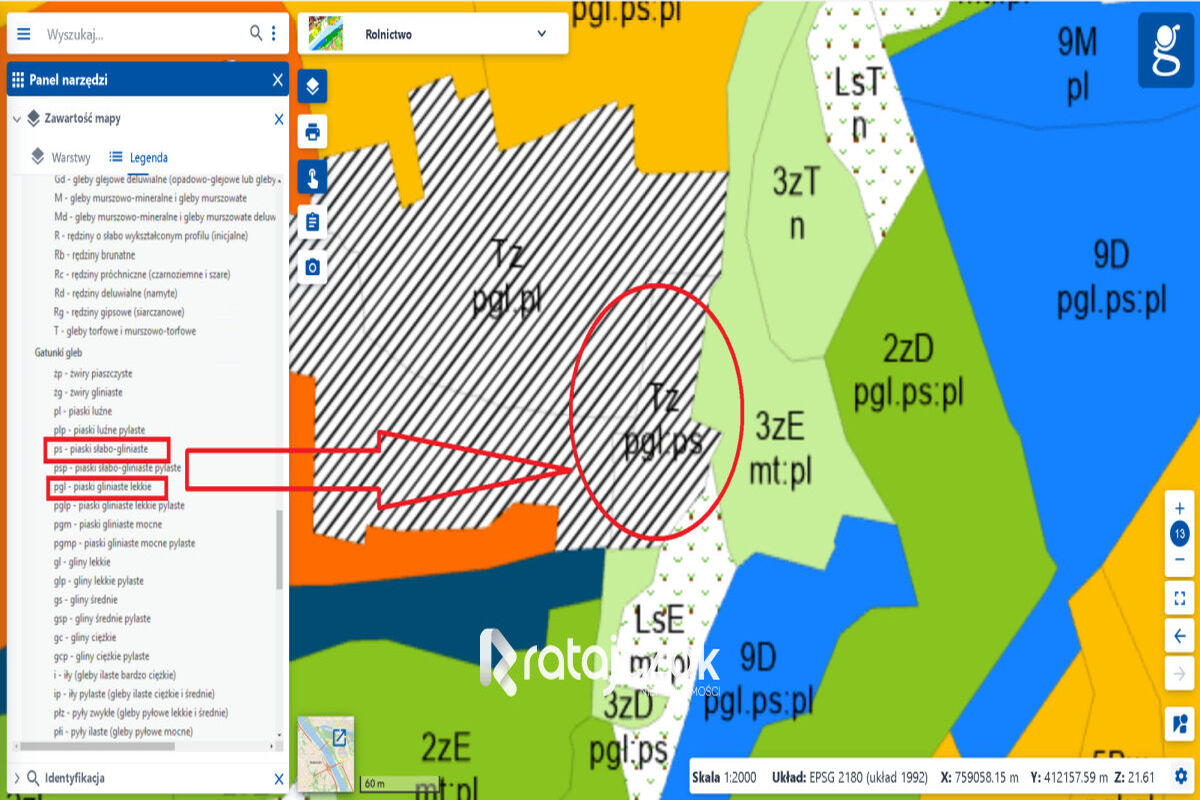Select legend row 'gc - gliny ciężkie'

[85, 637]
